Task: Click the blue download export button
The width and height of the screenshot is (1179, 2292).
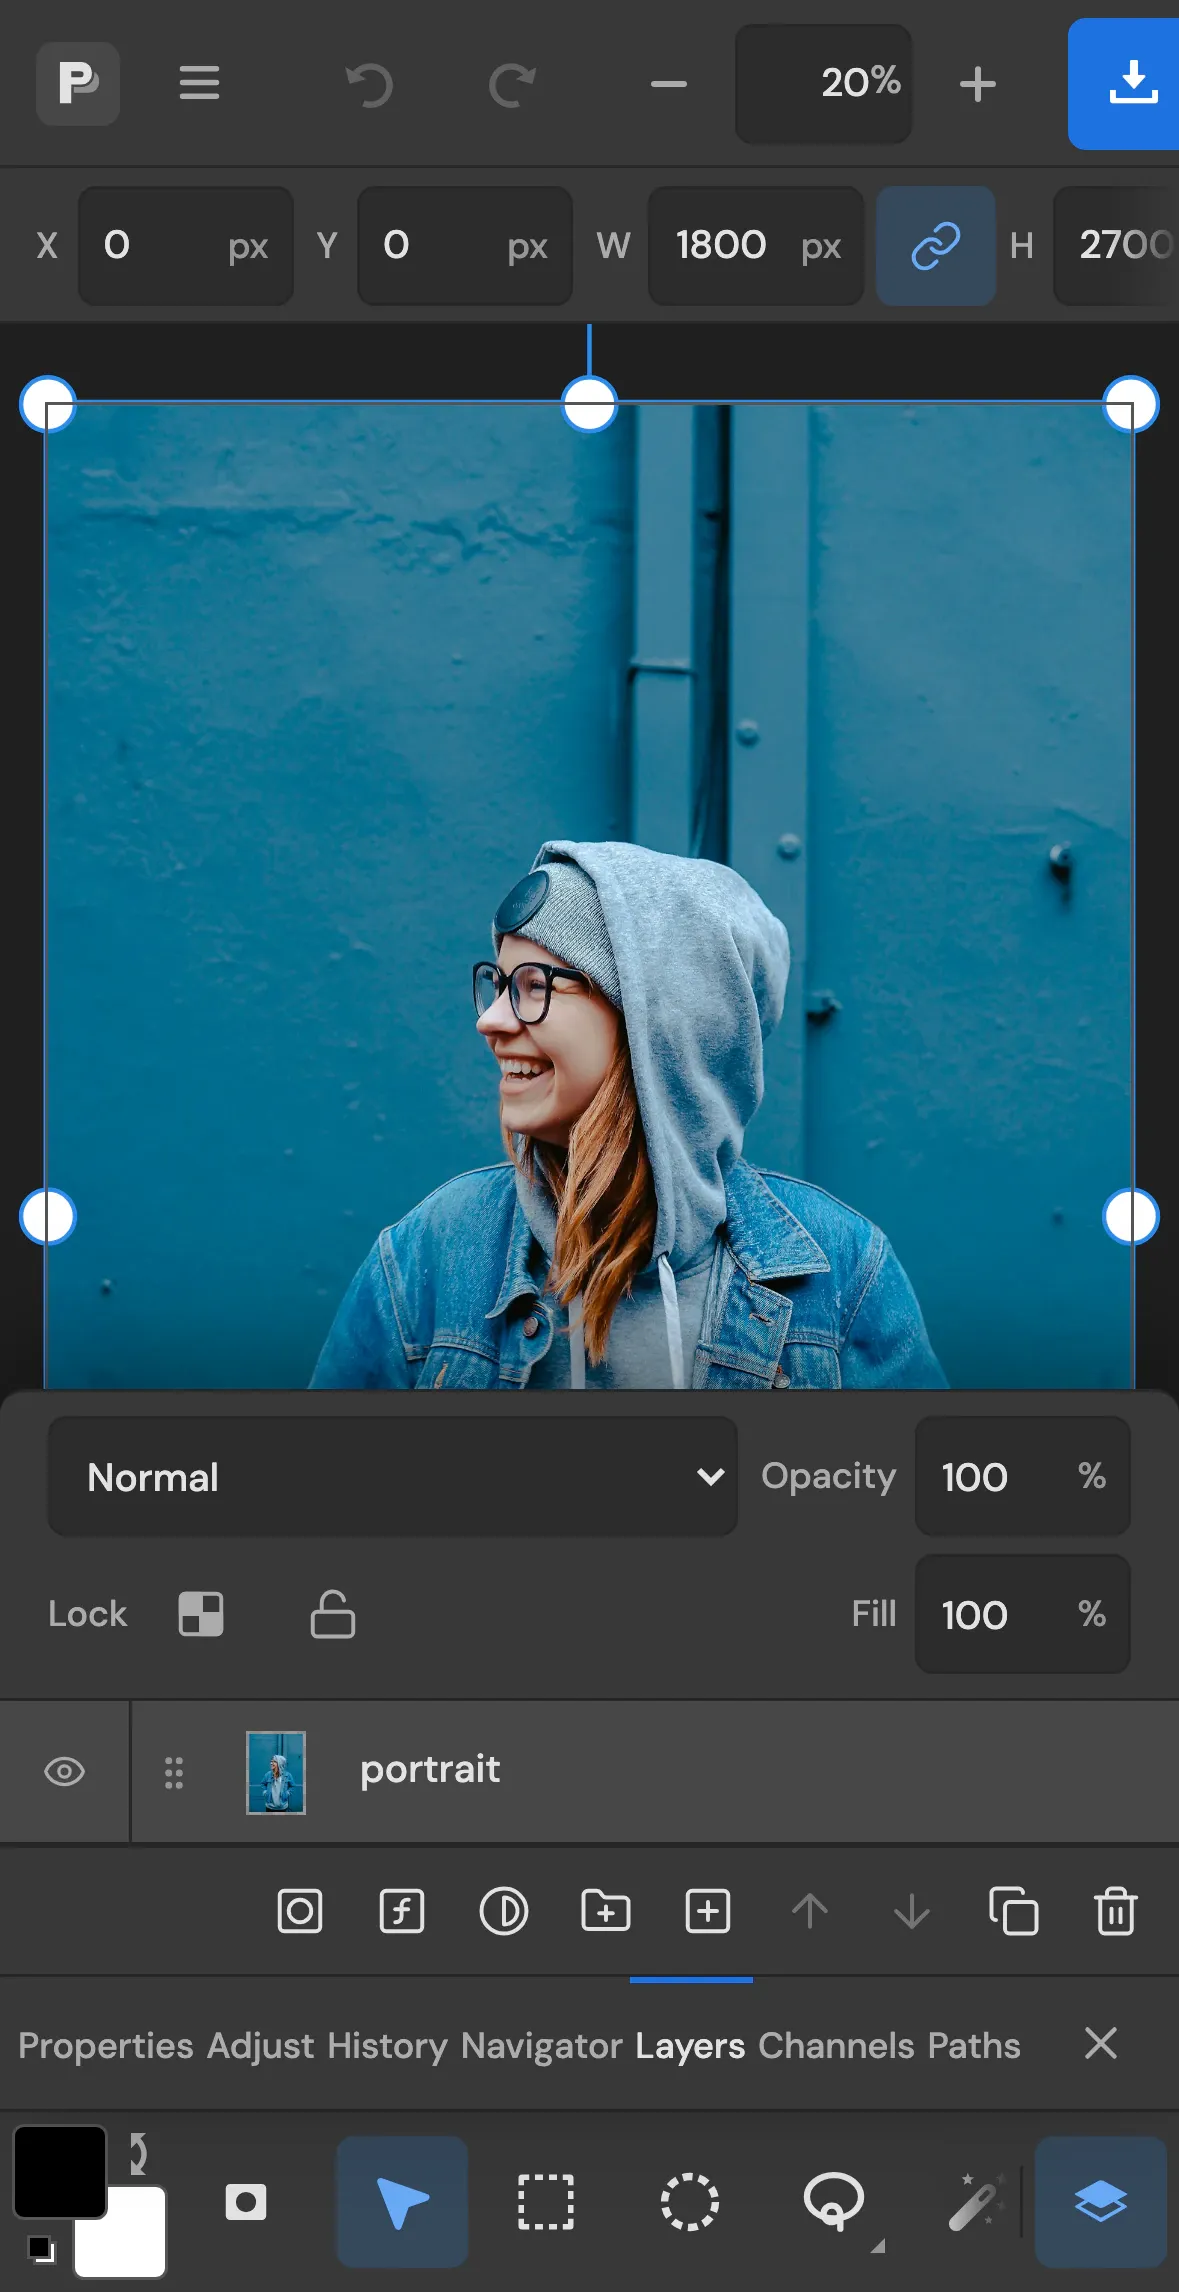Action: (x=1124, y=84)
